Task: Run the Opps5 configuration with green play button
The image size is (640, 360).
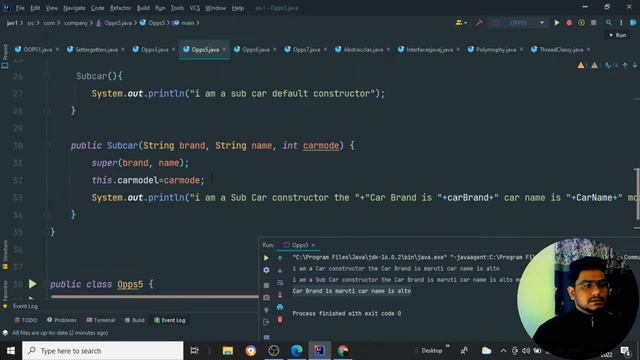Action: click(x=556, y=23)
